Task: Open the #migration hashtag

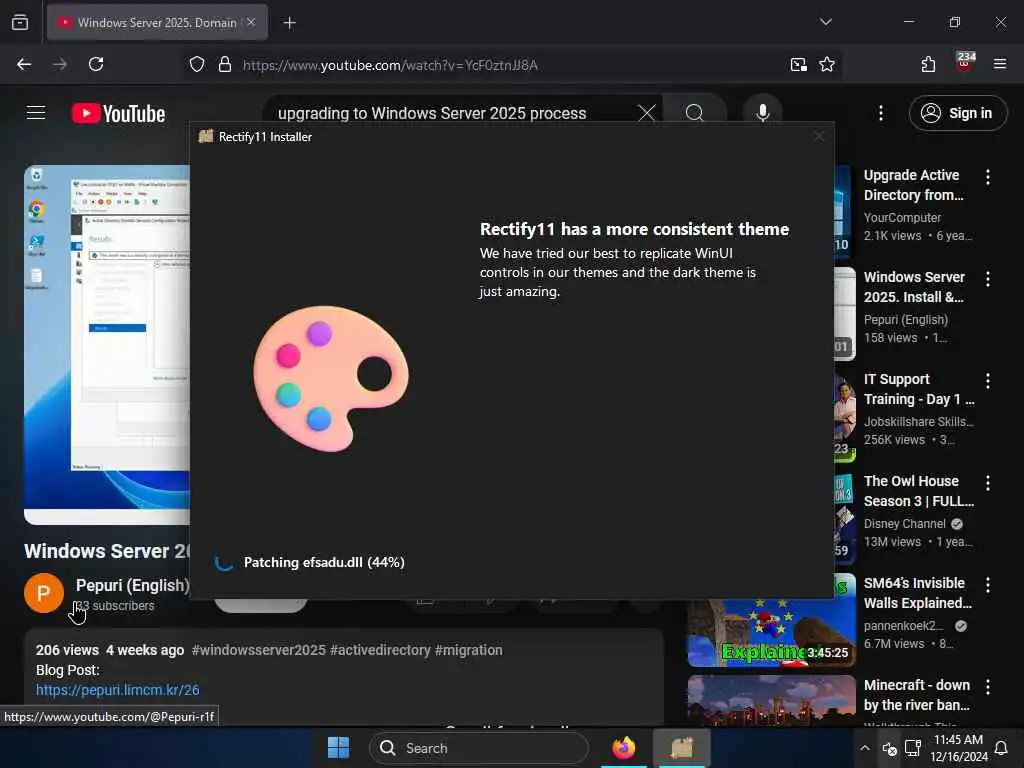Action: (x=468, y=650)
